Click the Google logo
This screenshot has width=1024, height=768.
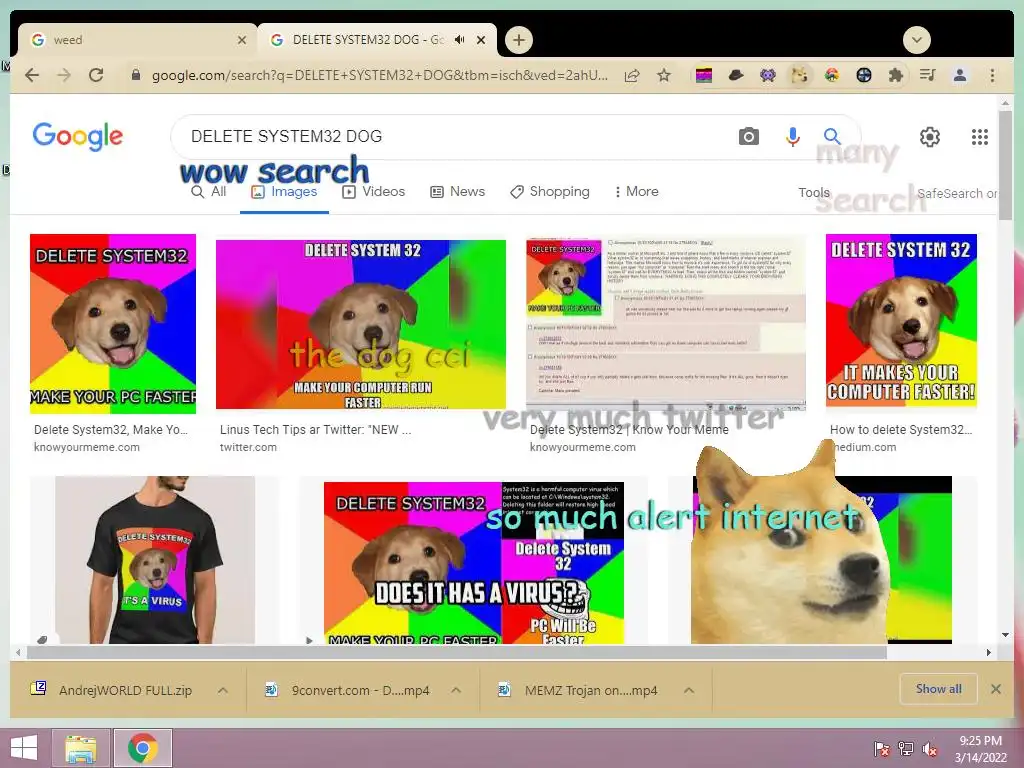click(x=78, y=136)
